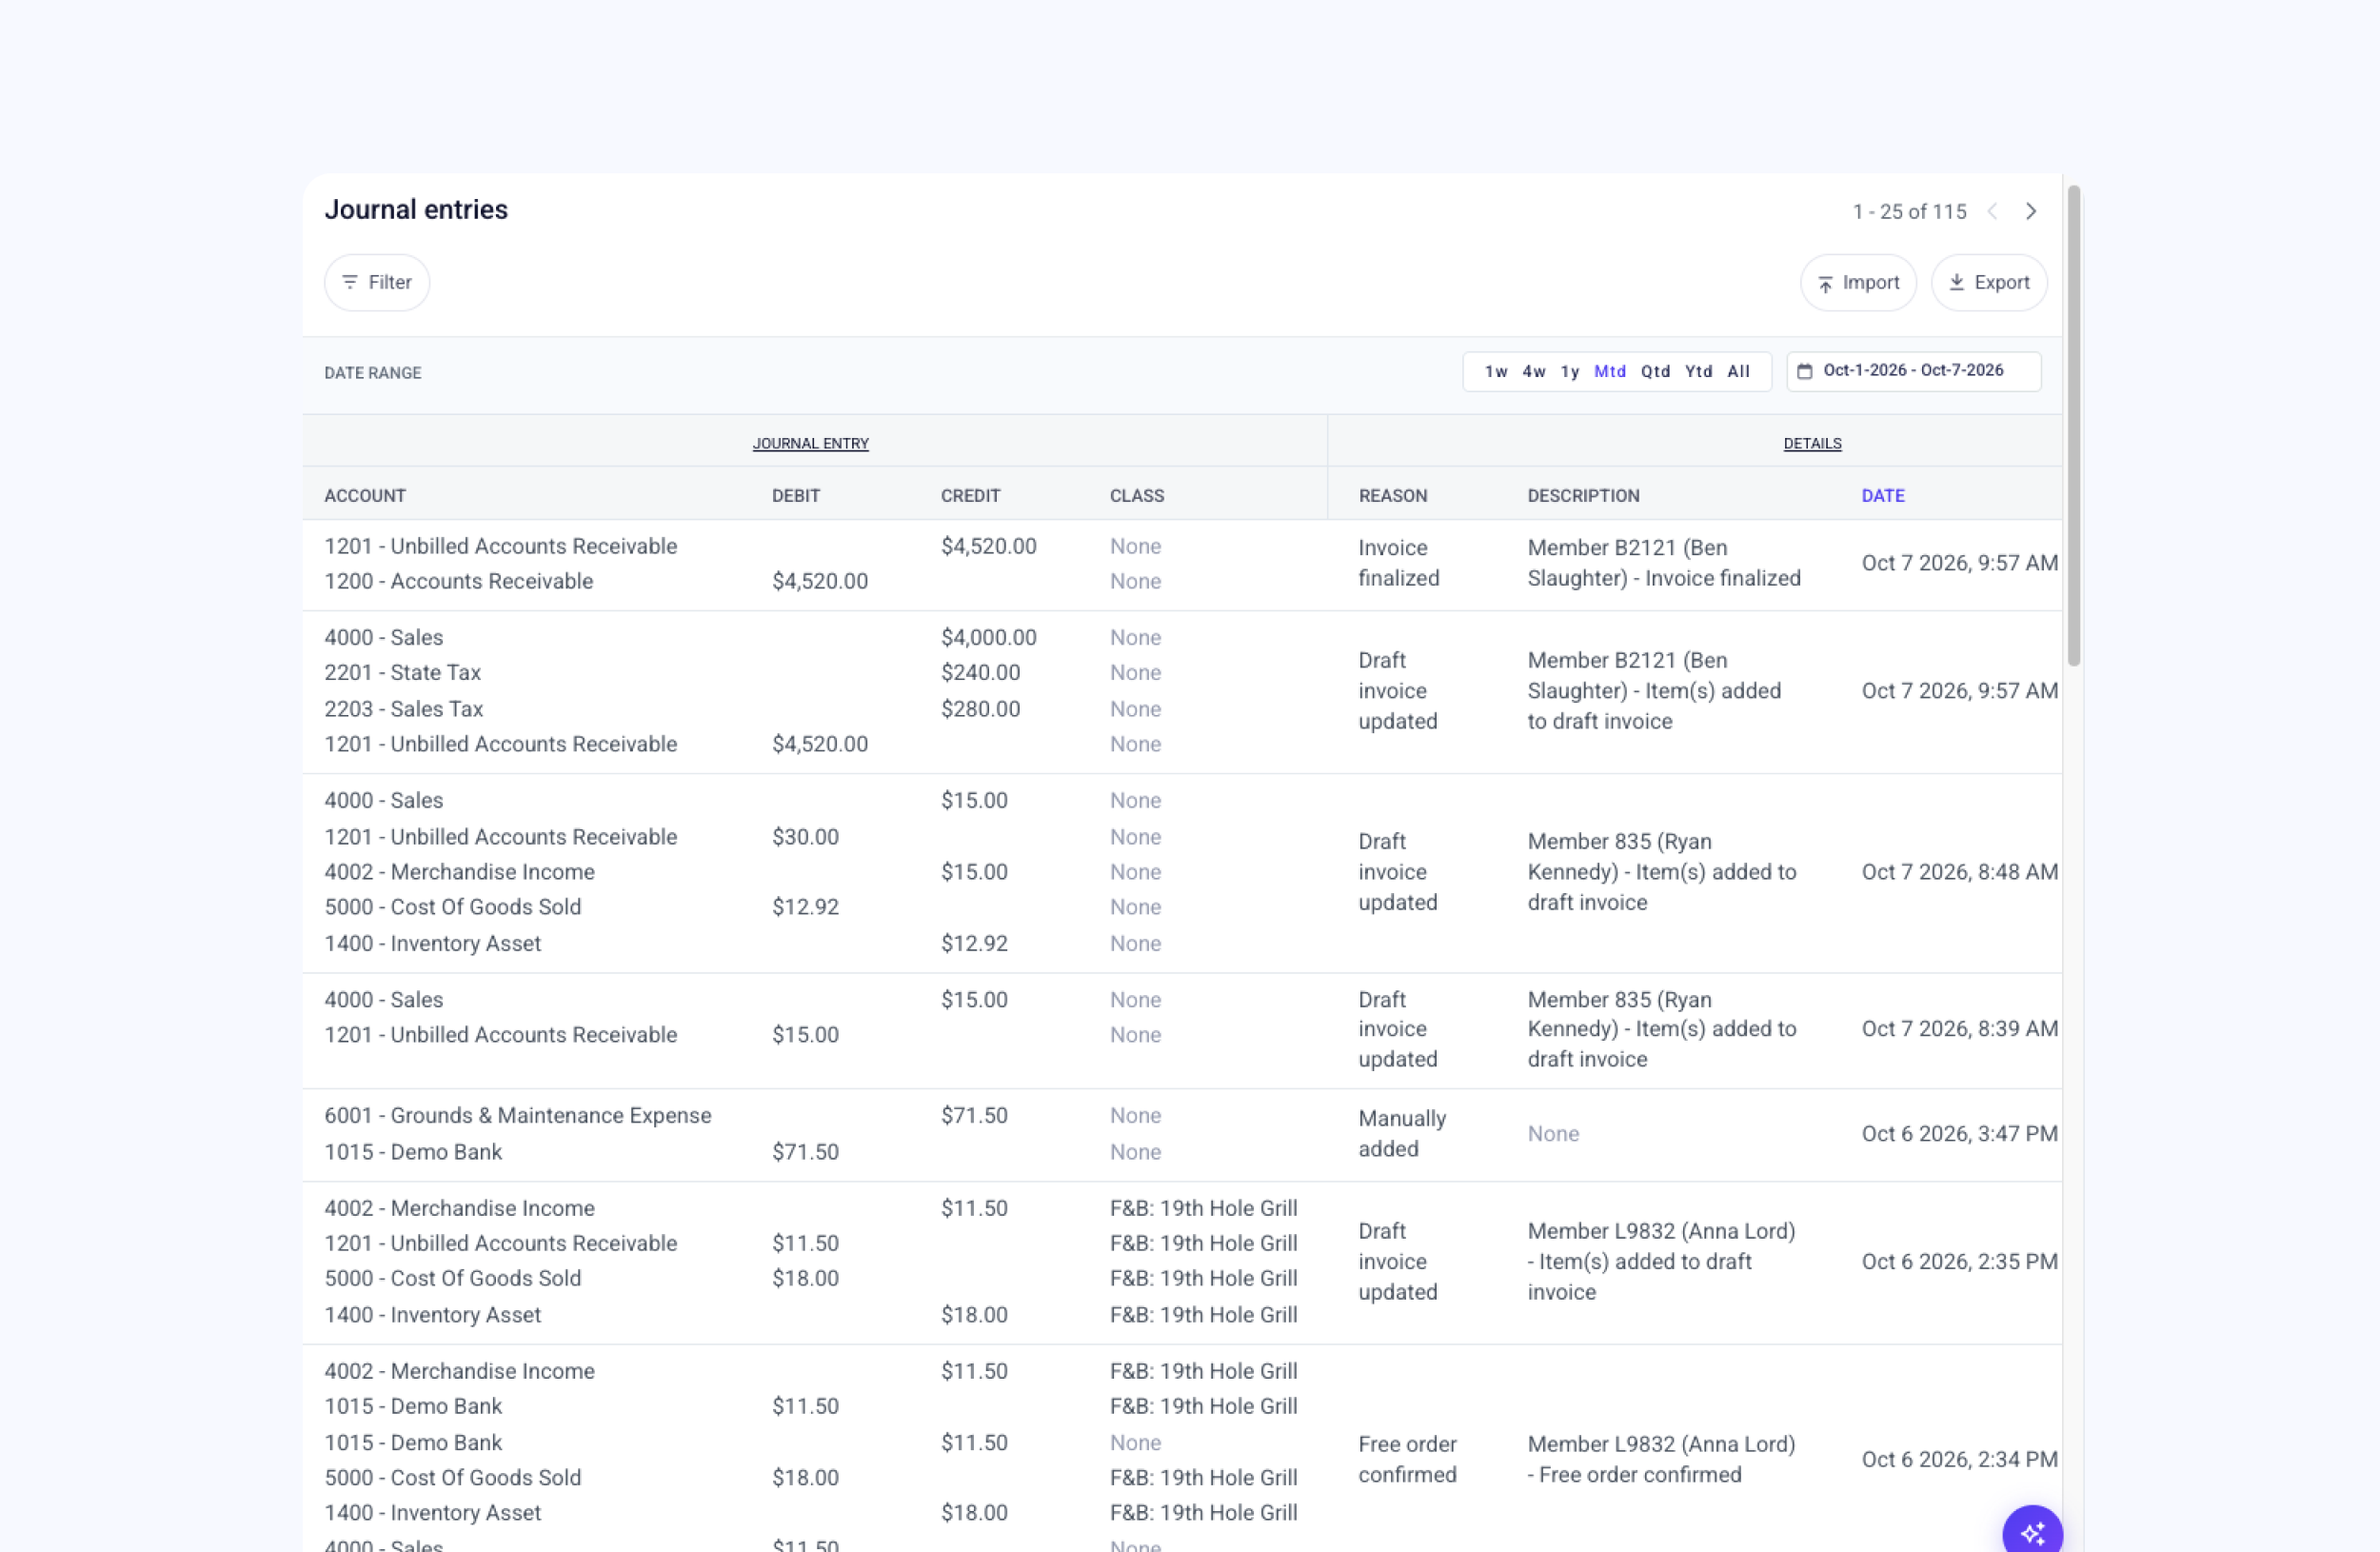Image resolution: width=2380 pixels, height=1552 pixels.
Task: Select the Mtd date range
Action: [x=1609, y=372]
